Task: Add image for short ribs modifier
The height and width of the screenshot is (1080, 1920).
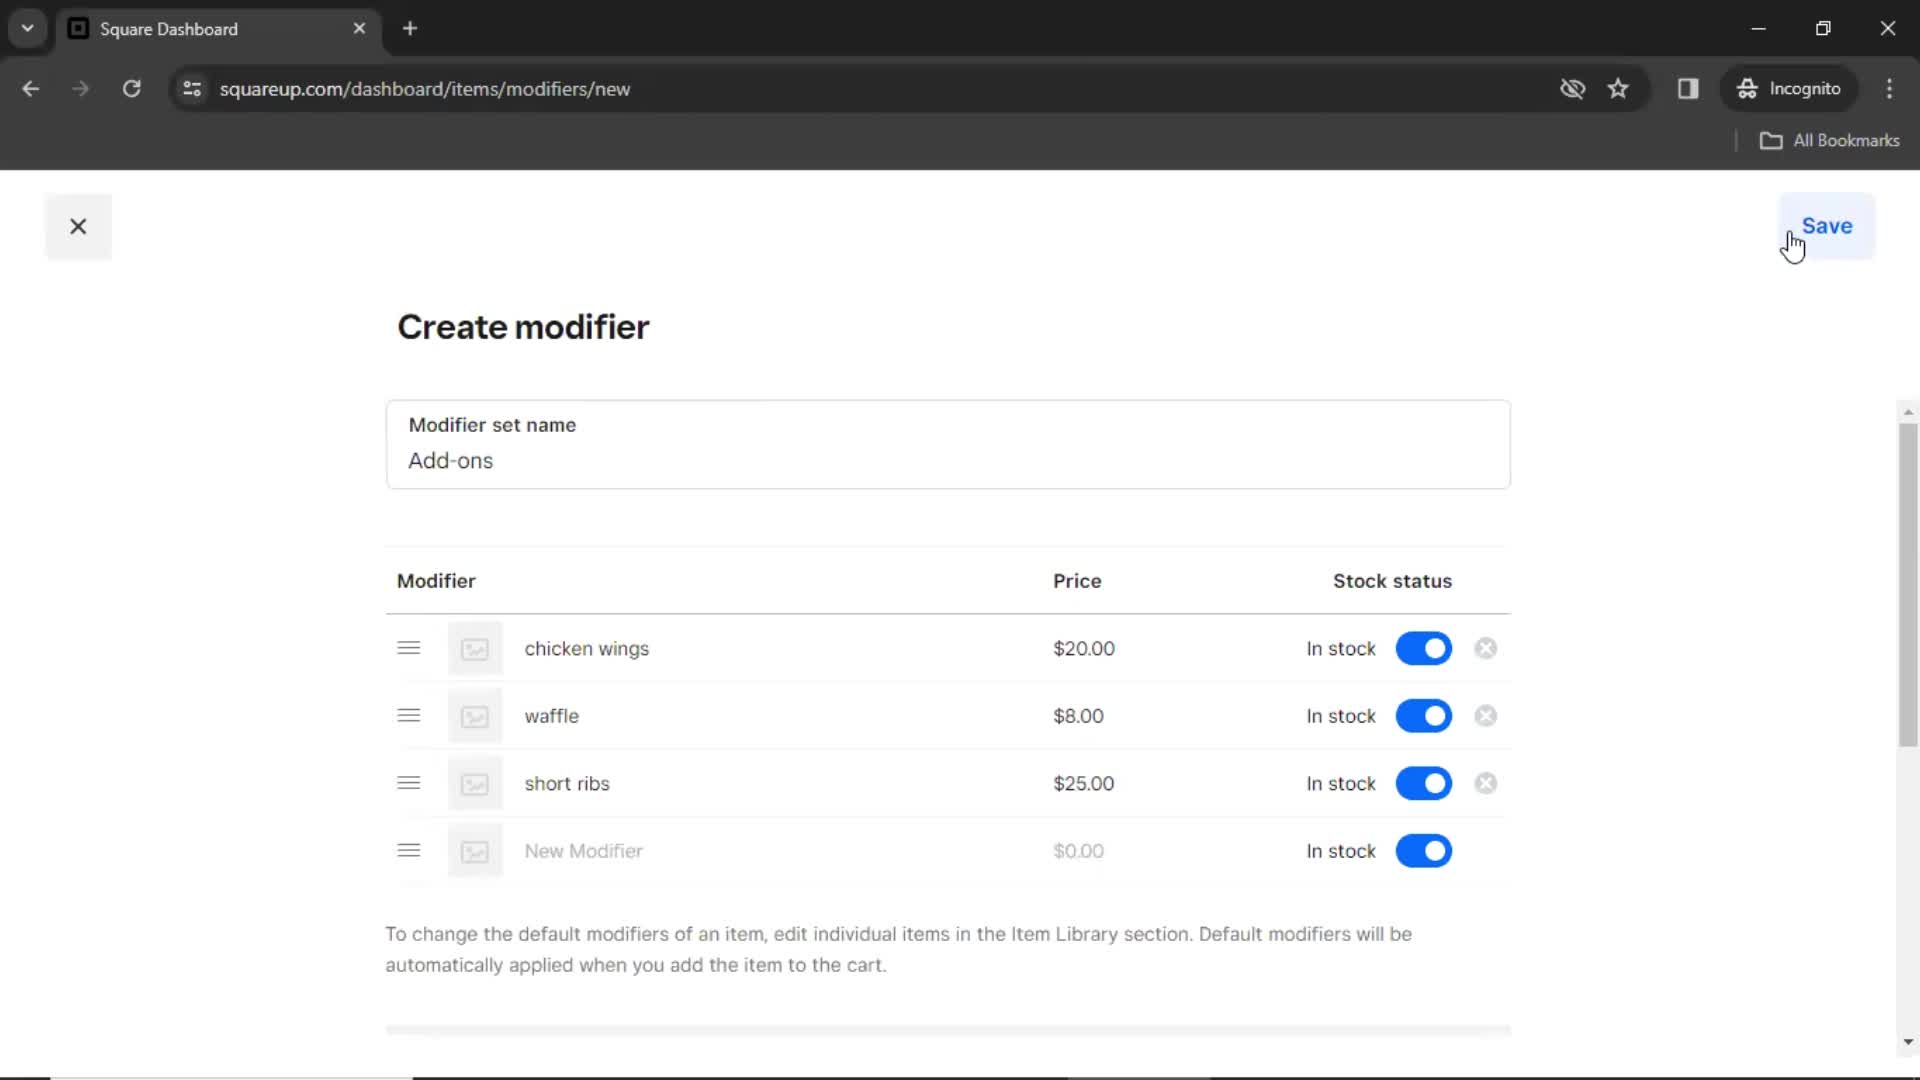Action: (x=475, y=784)
